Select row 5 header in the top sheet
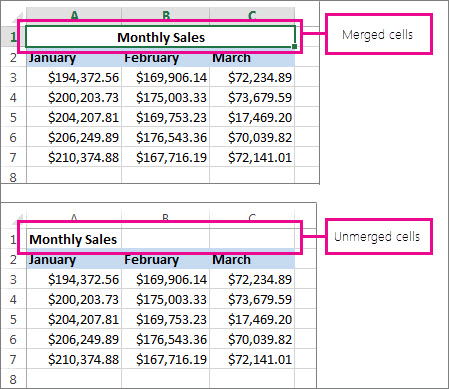Screen dimensions: 449x389 tap(13, 117)
